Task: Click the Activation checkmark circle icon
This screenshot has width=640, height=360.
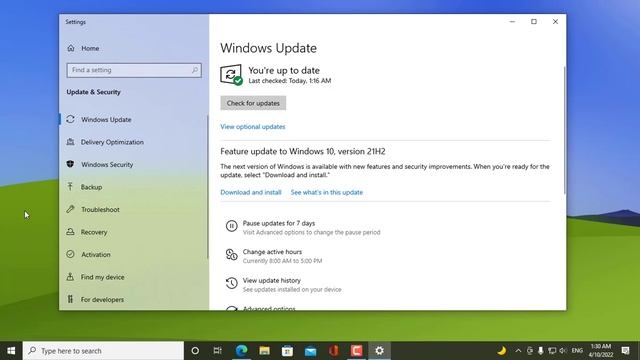Action: 70,254
